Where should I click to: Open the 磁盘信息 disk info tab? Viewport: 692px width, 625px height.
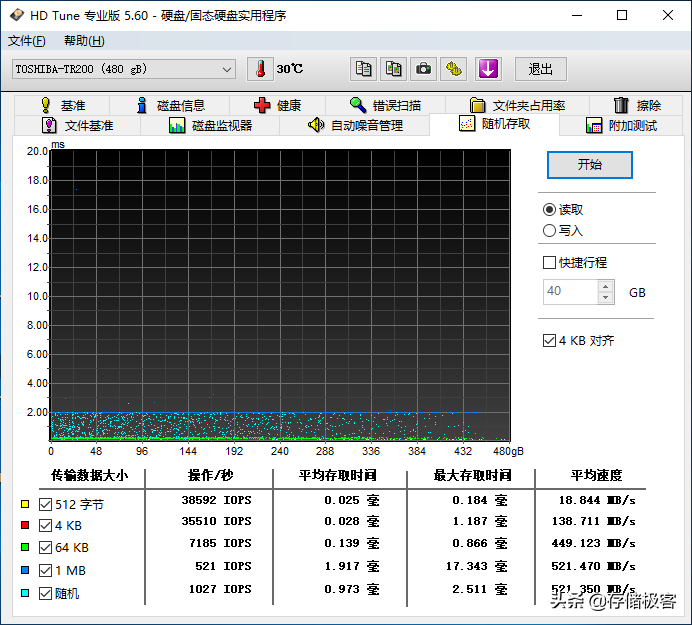[170, 105]
